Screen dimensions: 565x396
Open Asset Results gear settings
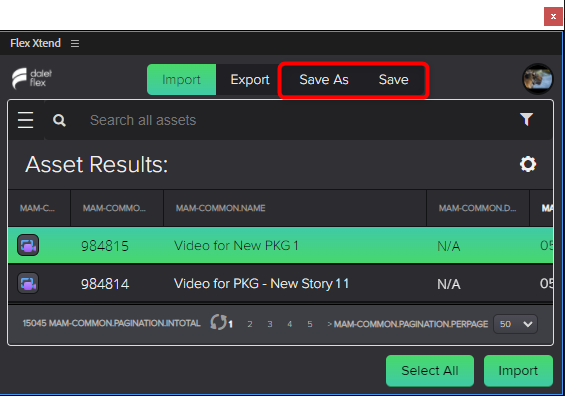[528, 164]
